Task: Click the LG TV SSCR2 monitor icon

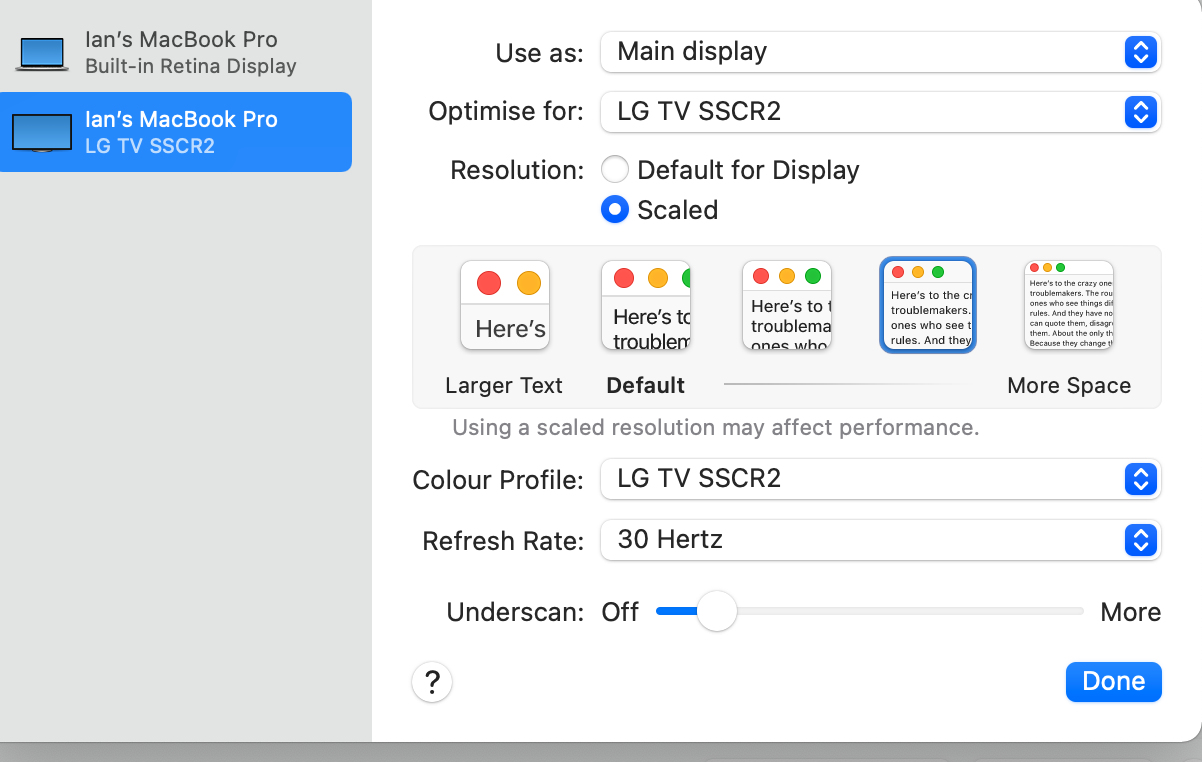Action: click(42, 132)
